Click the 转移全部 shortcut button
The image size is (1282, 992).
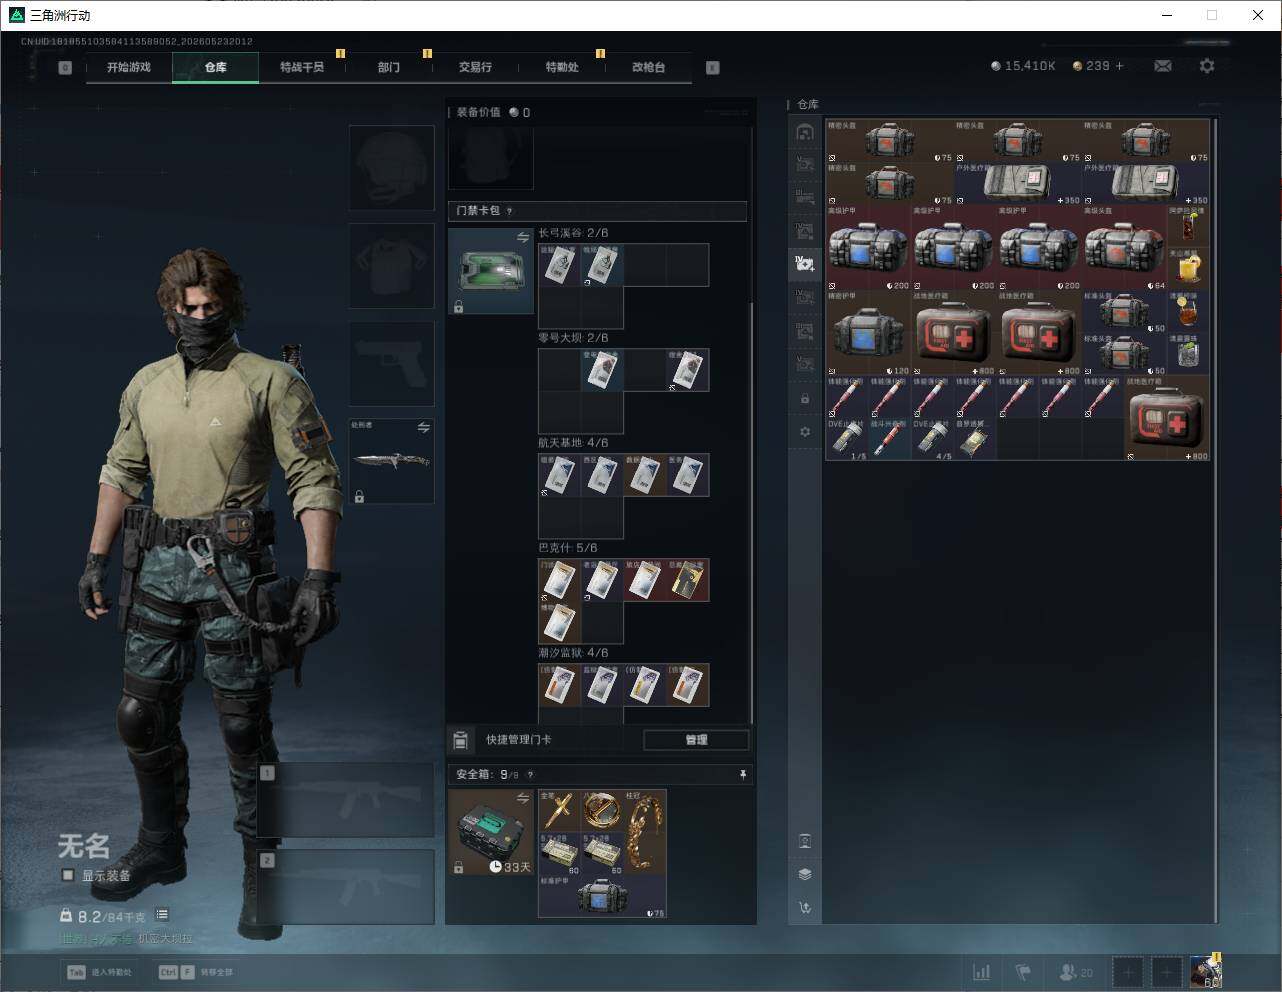197,972
